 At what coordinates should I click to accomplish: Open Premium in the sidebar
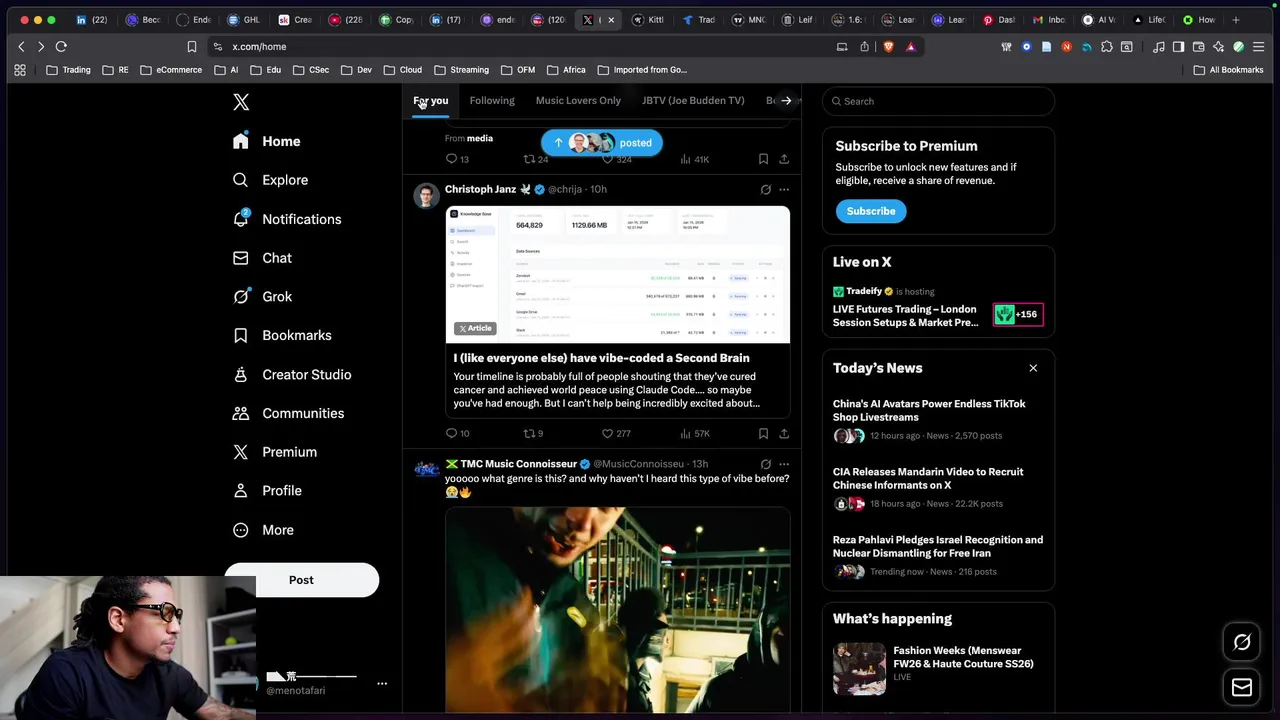(x=275, y=452)
